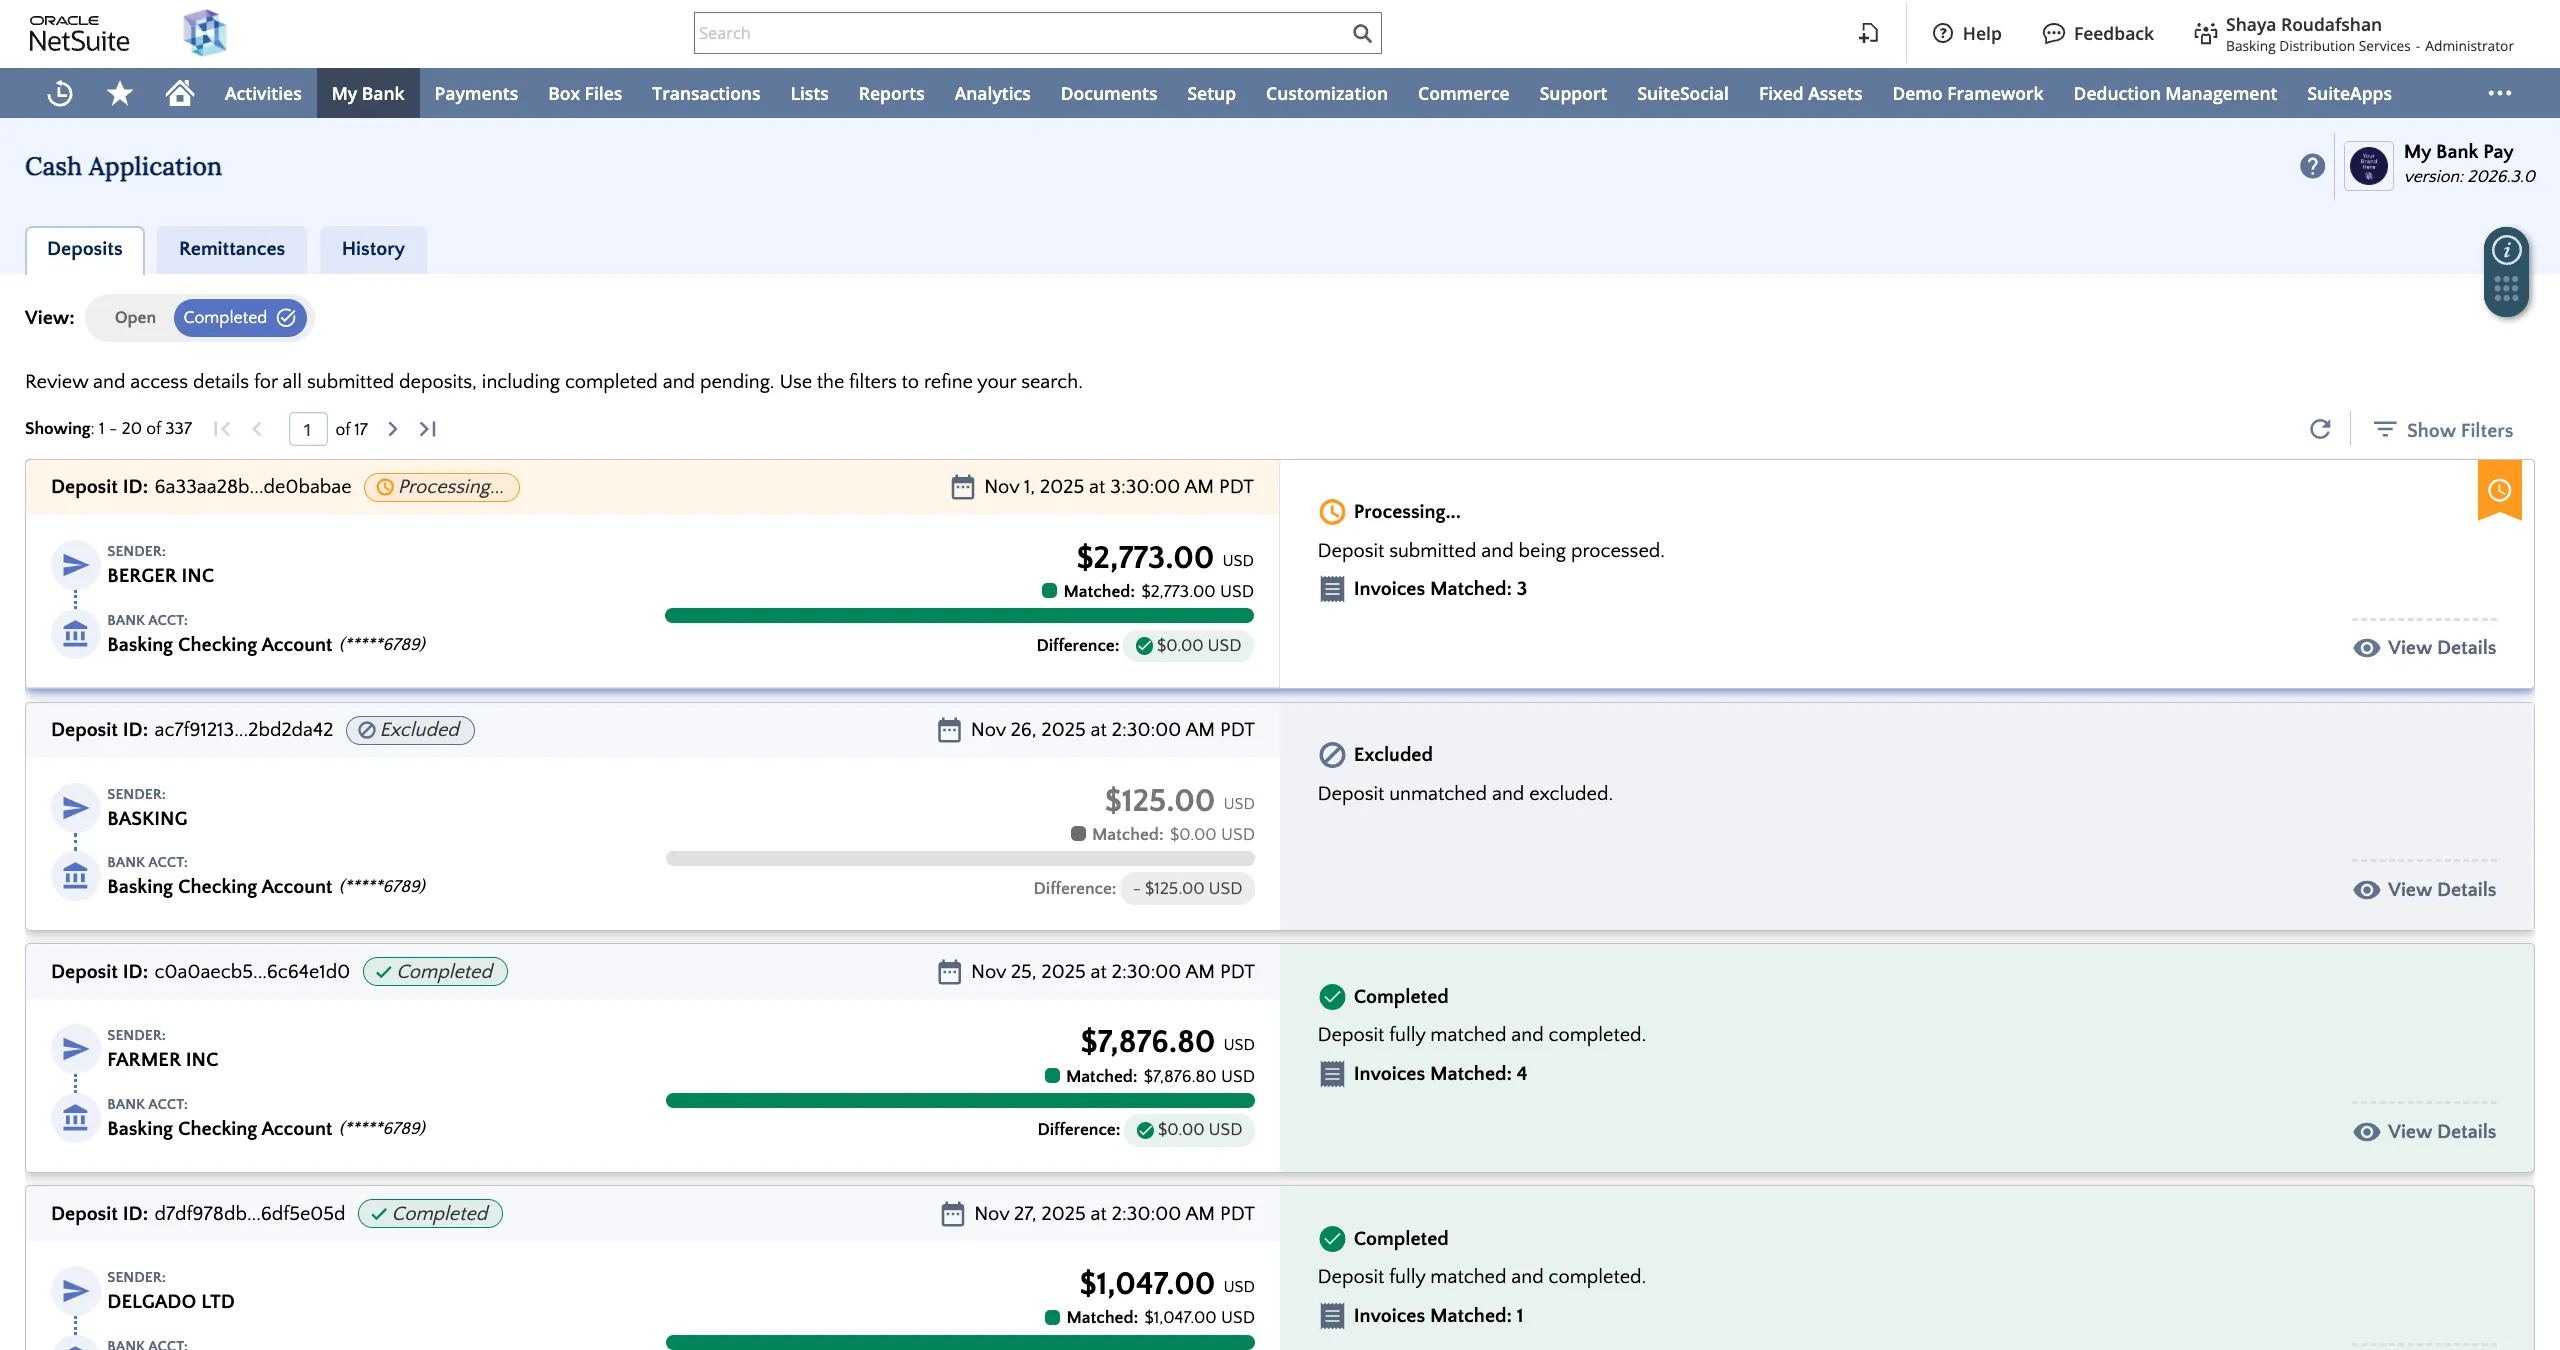Click the matched progress bar for FARMER INC

960,1101
